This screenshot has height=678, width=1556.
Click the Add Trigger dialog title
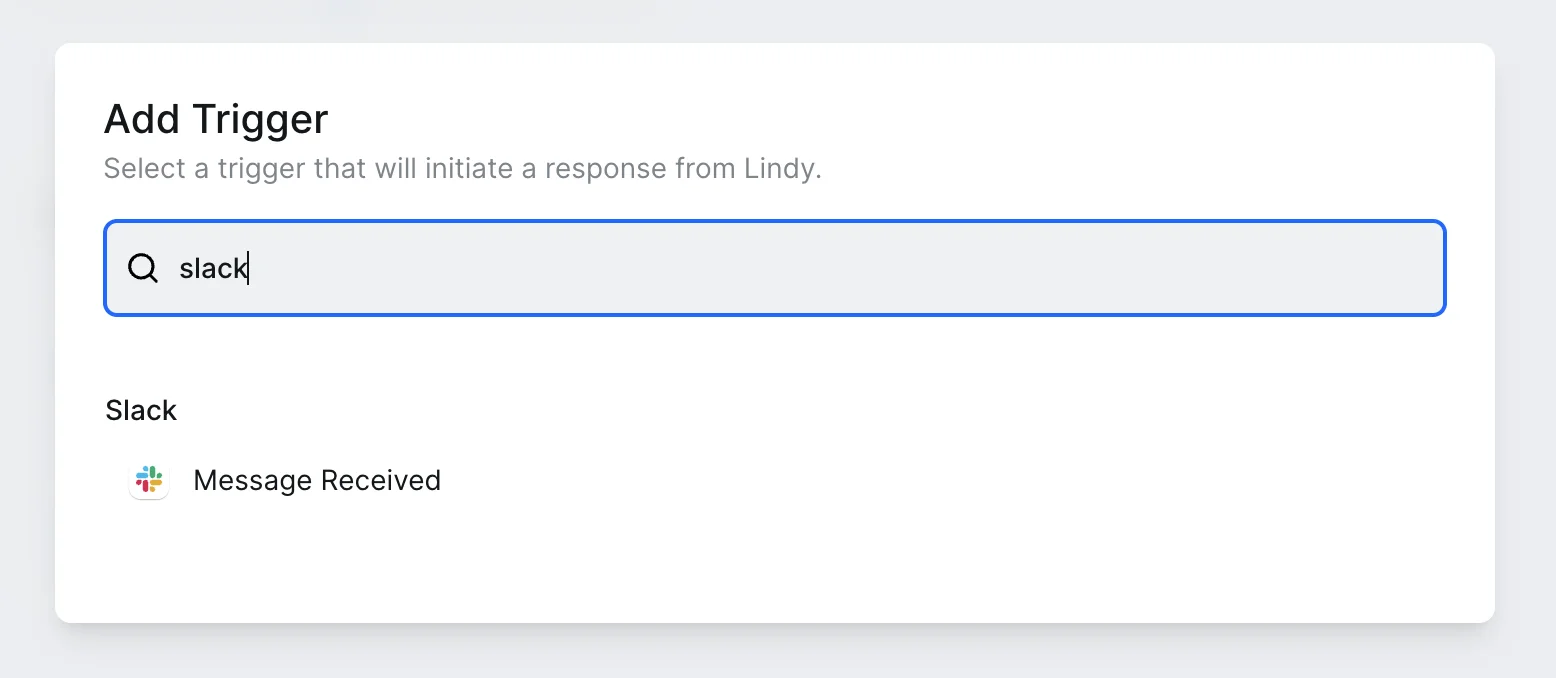pos(216,120)
